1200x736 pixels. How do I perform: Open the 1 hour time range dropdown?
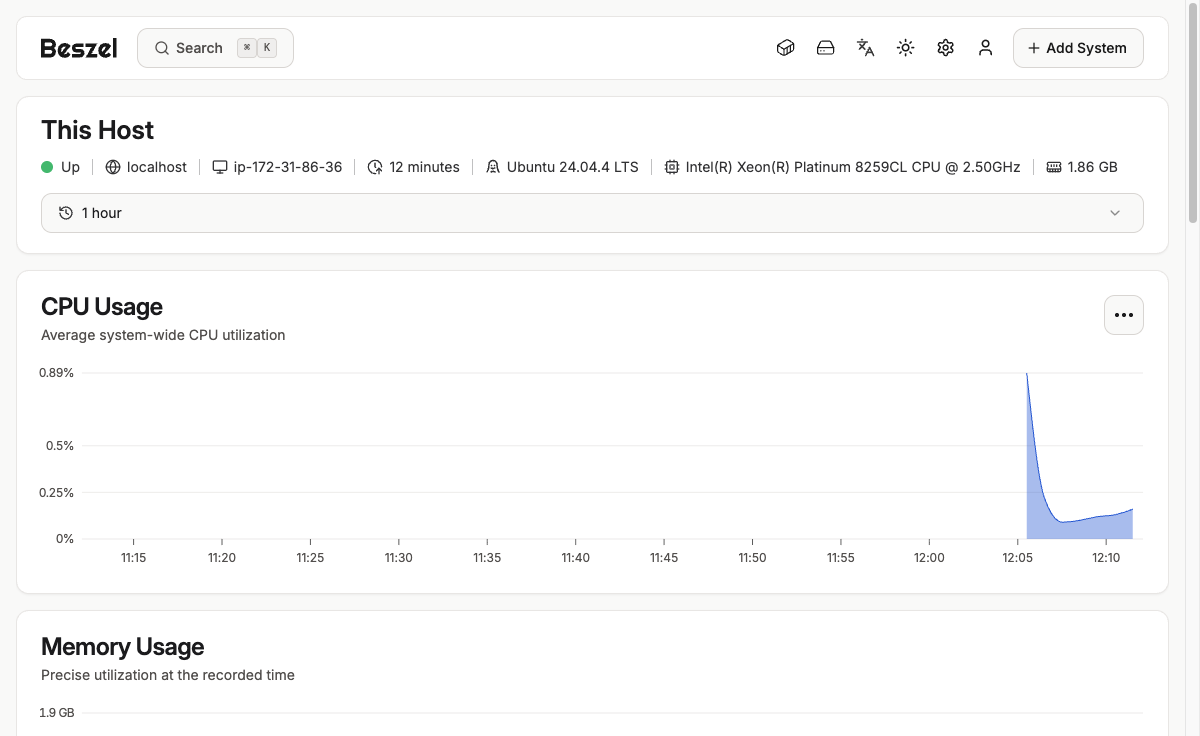tap(592, 213)
